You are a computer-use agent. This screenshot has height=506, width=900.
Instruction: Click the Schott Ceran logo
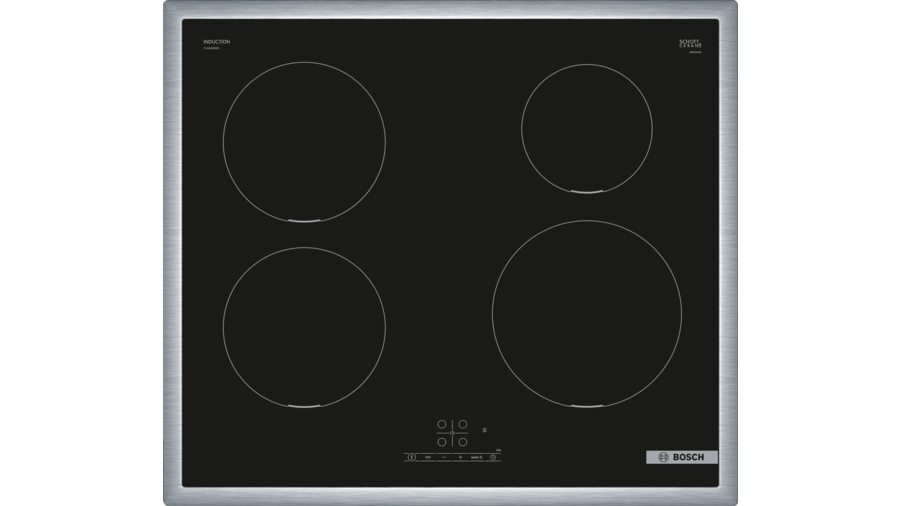690,43
